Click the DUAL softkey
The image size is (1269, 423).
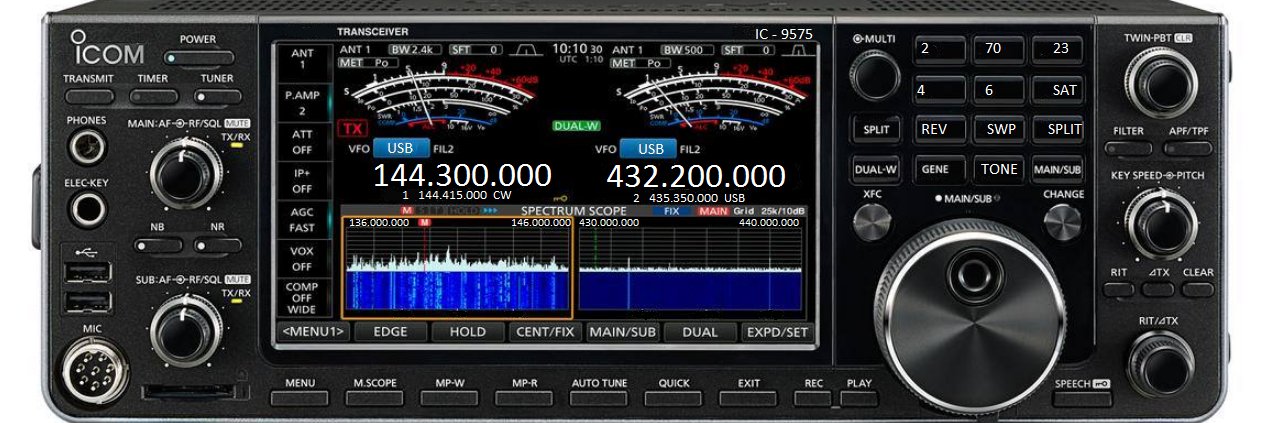[699, 332]
